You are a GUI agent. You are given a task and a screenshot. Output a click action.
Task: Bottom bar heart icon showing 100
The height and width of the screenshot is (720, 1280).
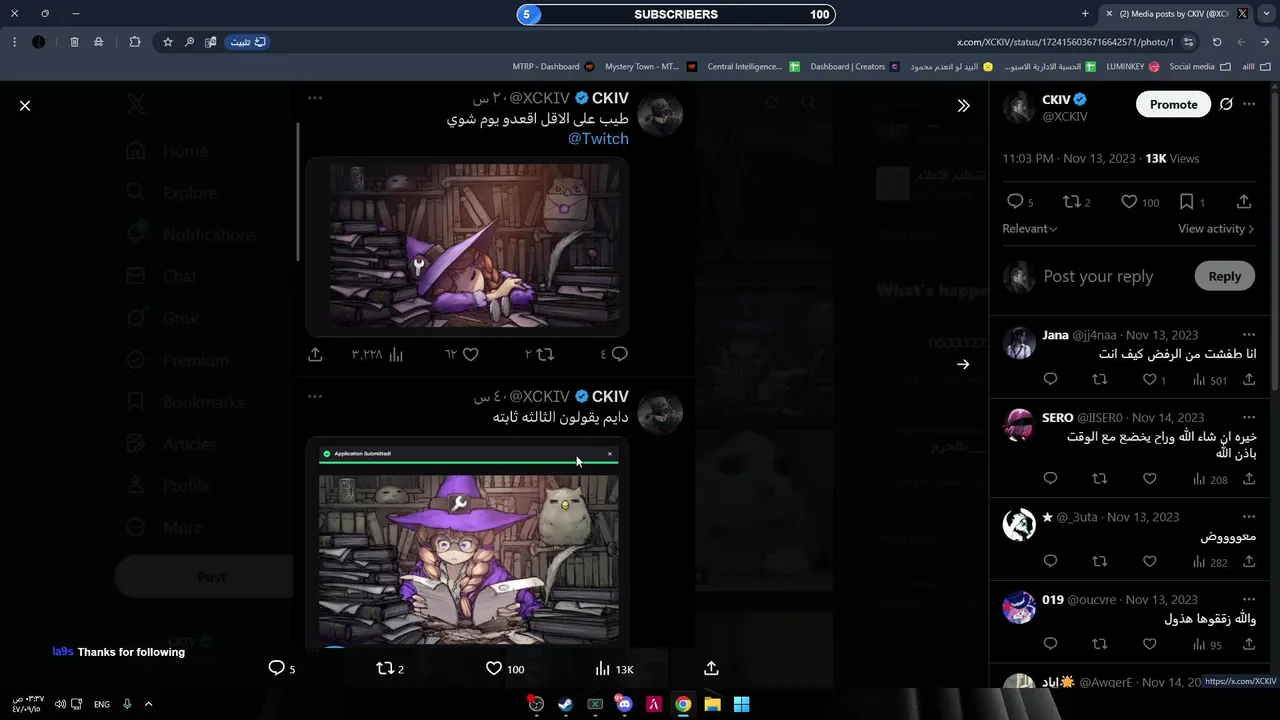click(x=504, y=668)
